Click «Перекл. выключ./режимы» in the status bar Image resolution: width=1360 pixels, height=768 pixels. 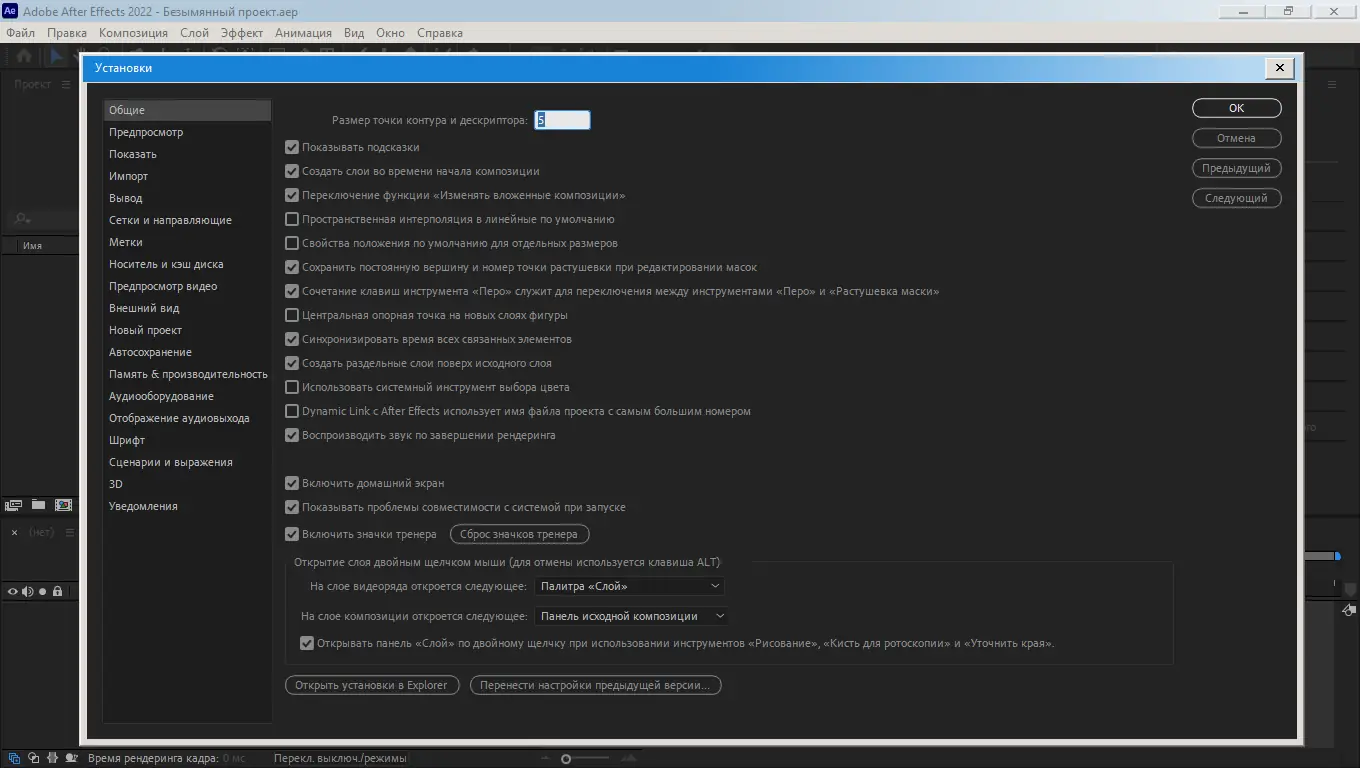tap(340, 758)
